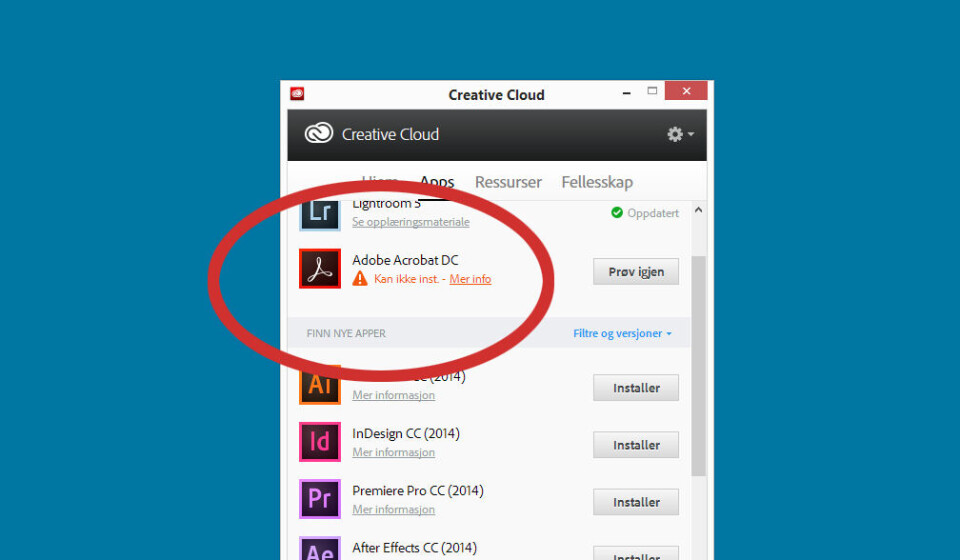The image size is (960, 560).
Task: Expand the Filtre og versjoner dropdown
Action: click(x=622, y=333)
